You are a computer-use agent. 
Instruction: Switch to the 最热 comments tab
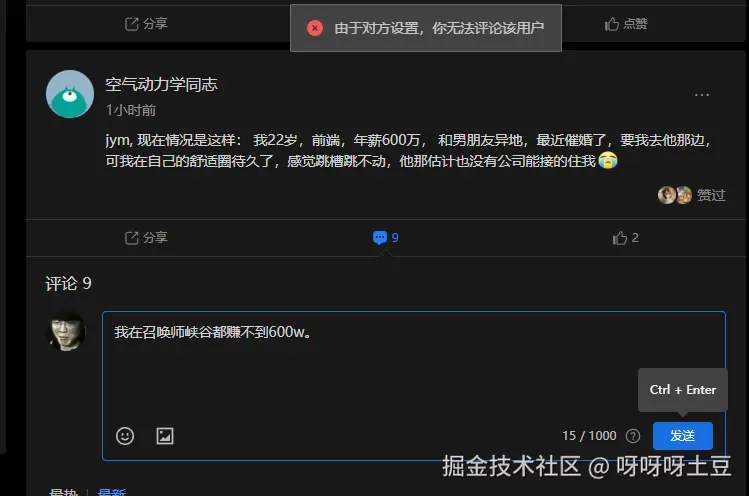point(64,492)
